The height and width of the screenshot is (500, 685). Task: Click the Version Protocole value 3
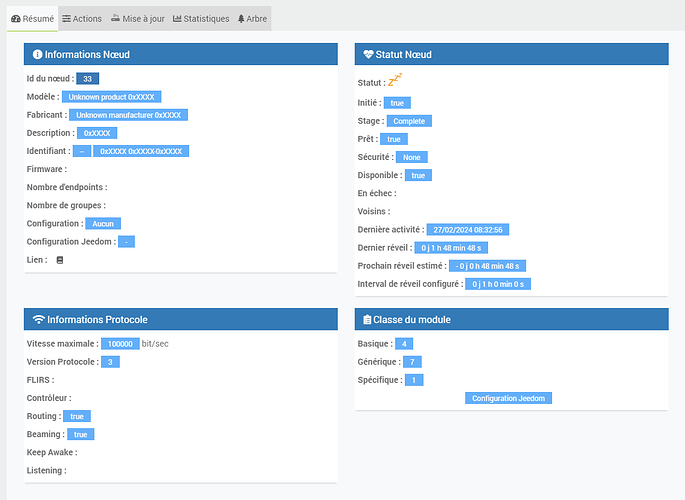click(x=110, y=362)
